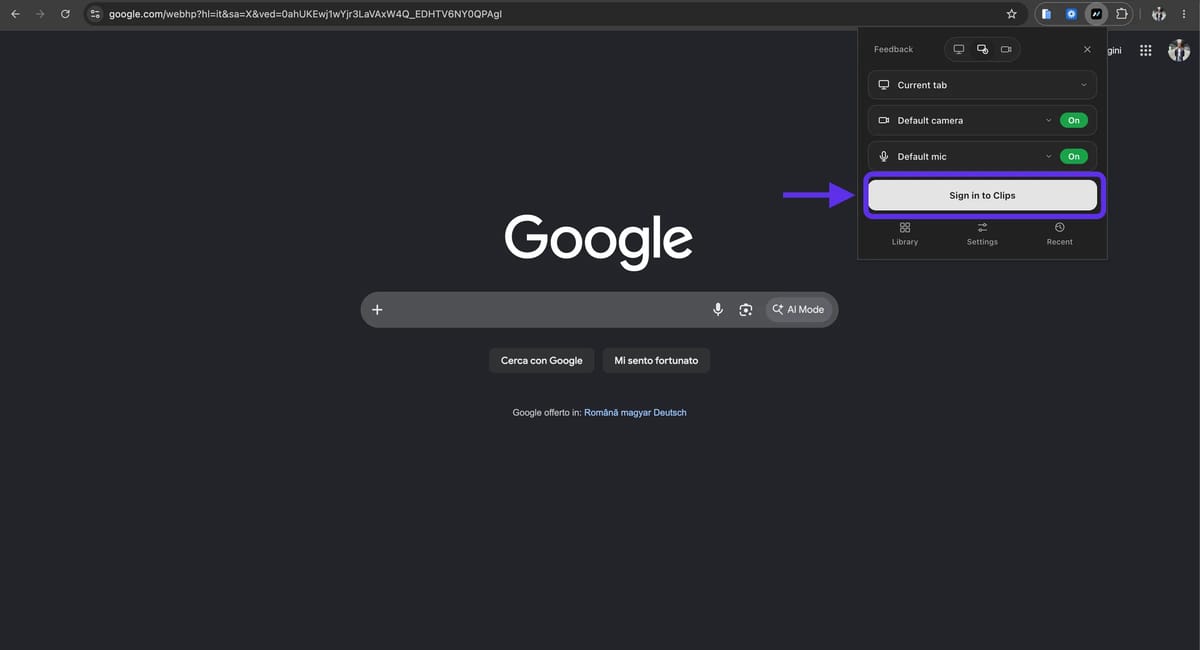Viewport: 1200px width, 650px height.
Task: Click the AI Mode button
Action: click(798, 310)
